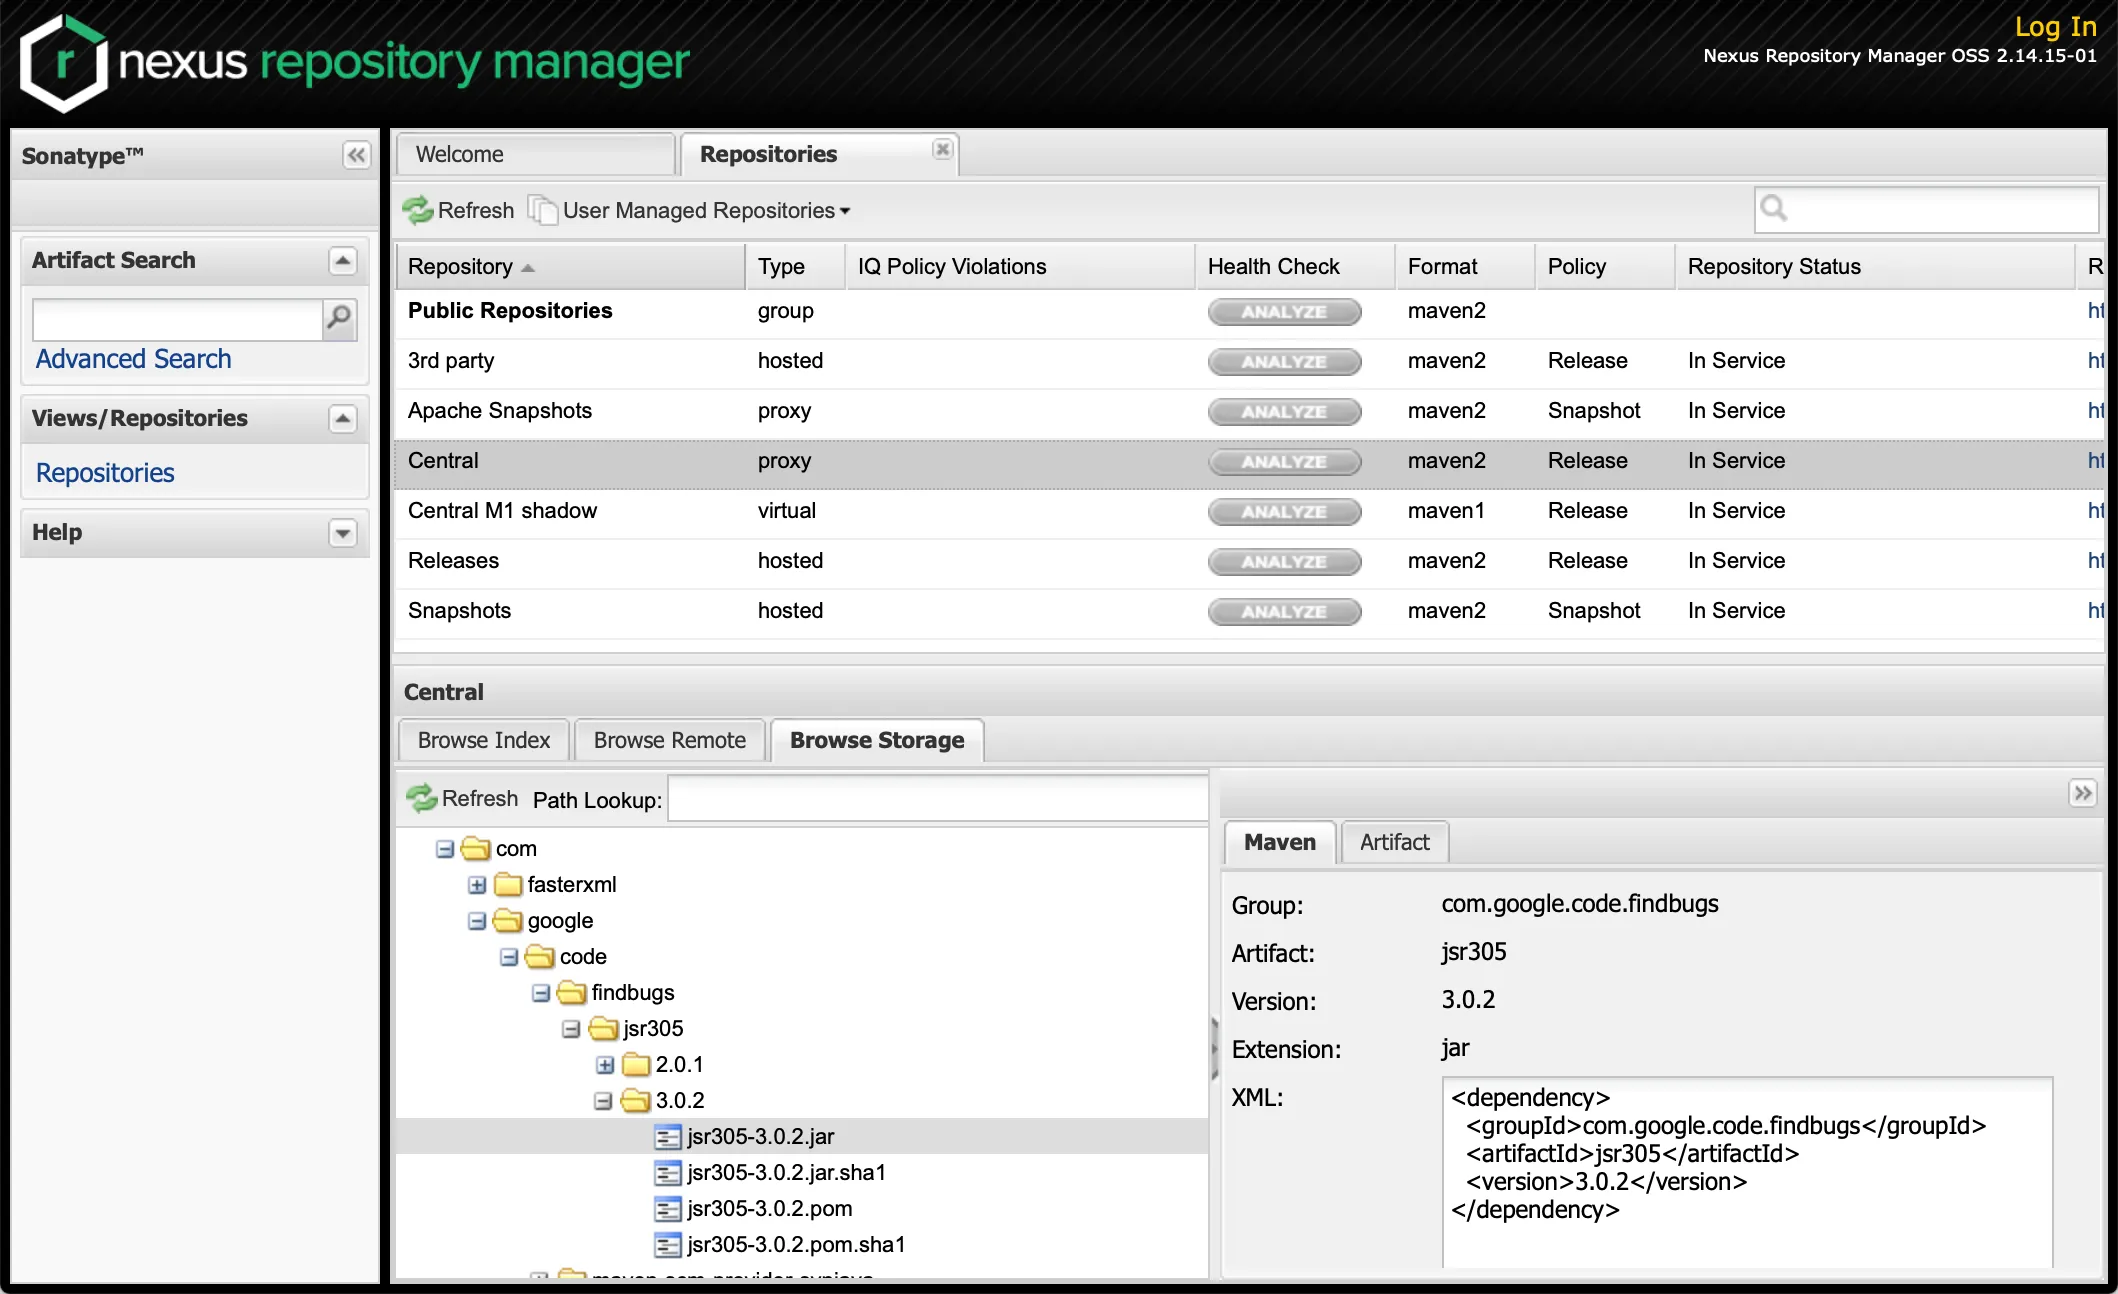Close the Repositories tab
Screen dimensions: 2118x1294
942,150
